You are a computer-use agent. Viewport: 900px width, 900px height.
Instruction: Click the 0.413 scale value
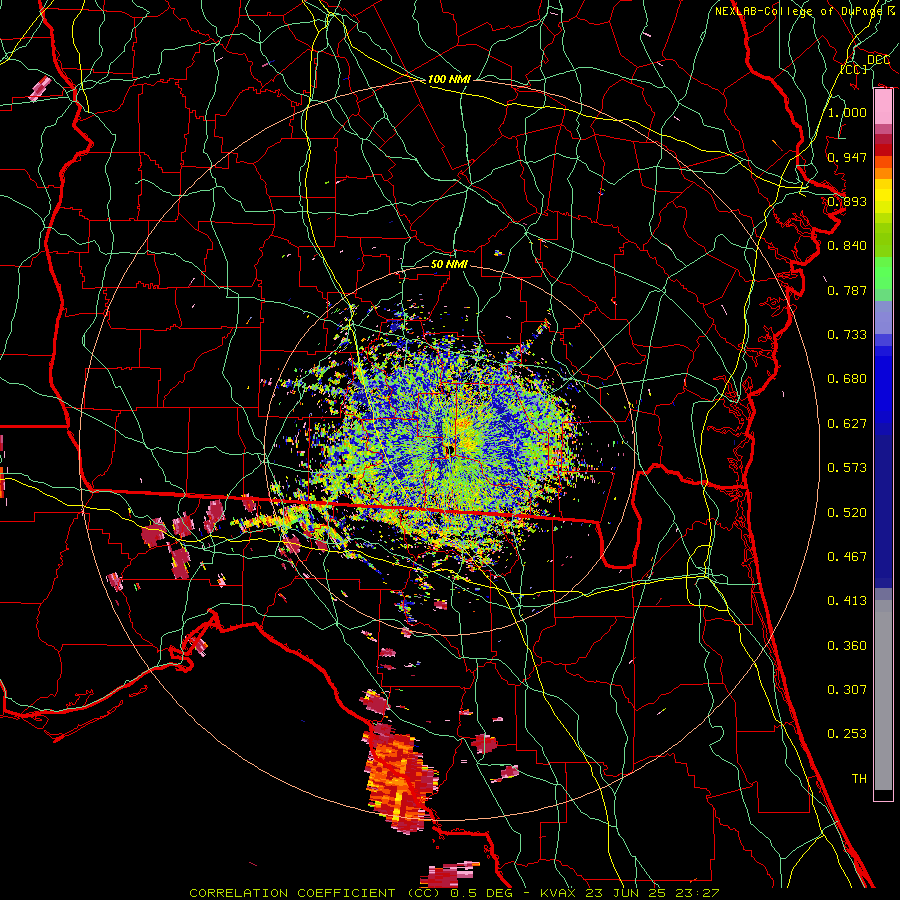(x=847, y=601)
